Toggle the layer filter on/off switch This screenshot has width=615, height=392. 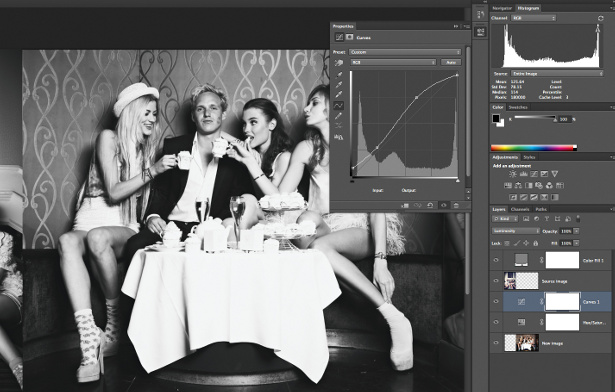(x=578, y=219)
